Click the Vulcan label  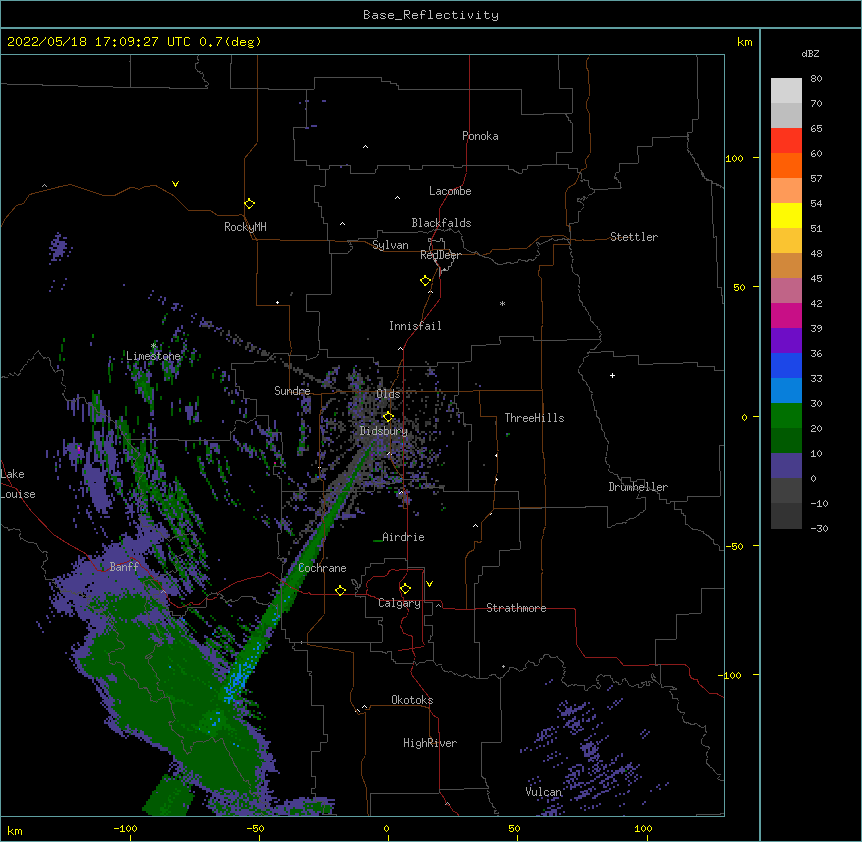tap(543, 792)
